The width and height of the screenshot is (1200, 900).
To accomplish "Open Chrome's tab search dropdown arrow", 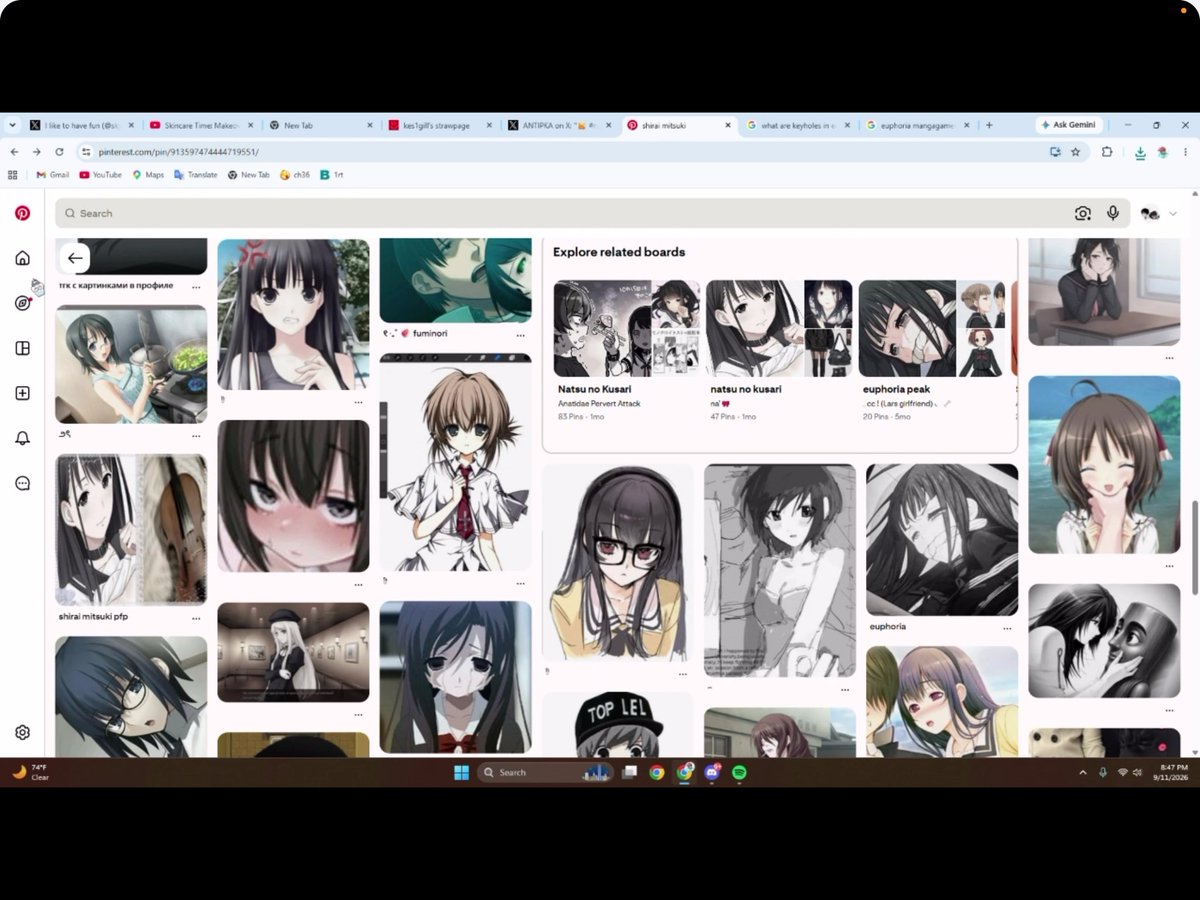I will 12,125.
